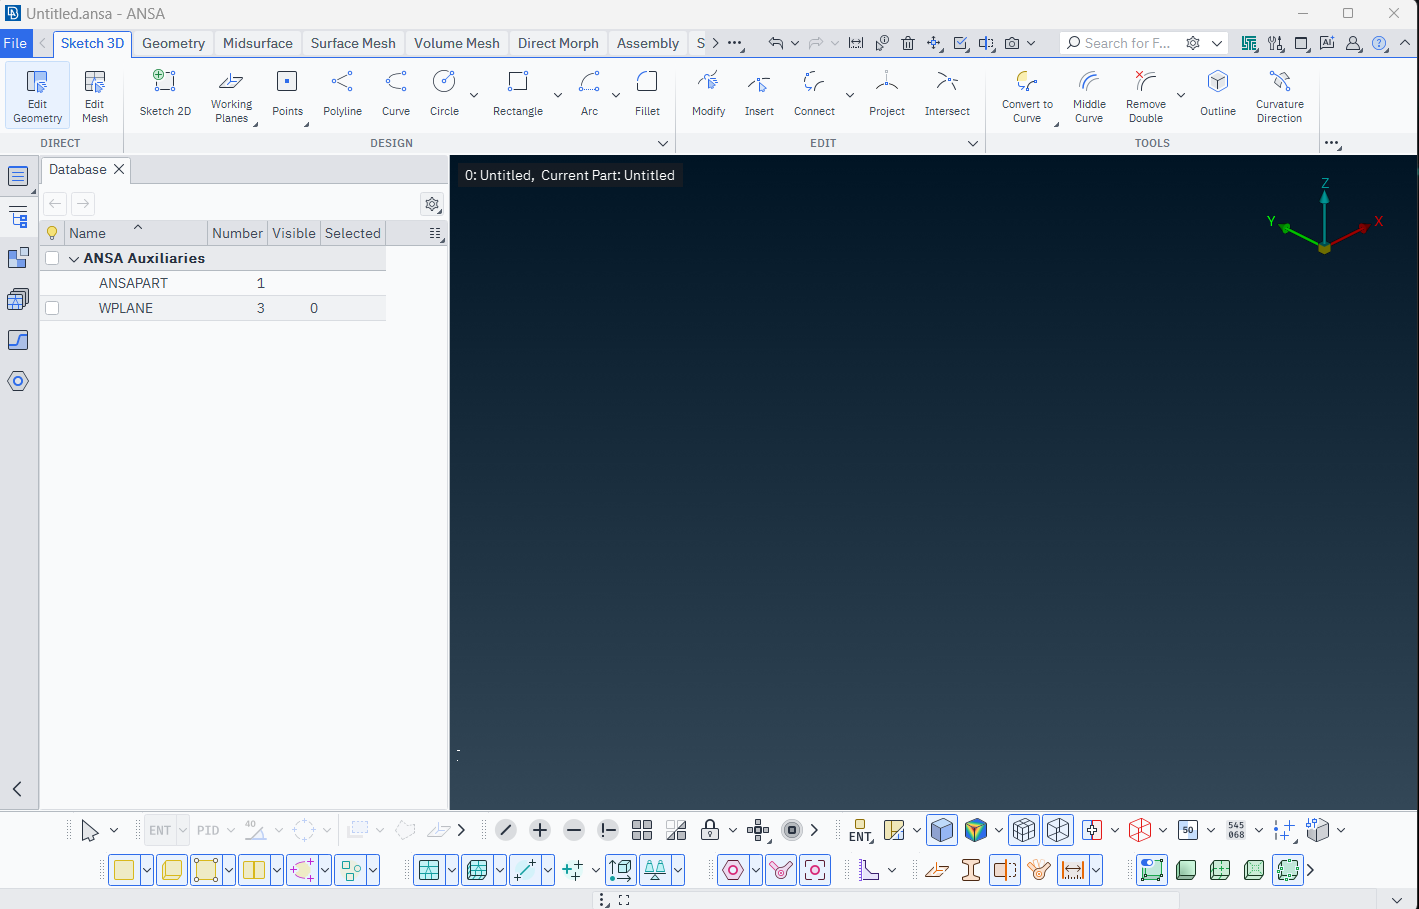
Task: Click the plus show-entities button
Action: [540, 830]
